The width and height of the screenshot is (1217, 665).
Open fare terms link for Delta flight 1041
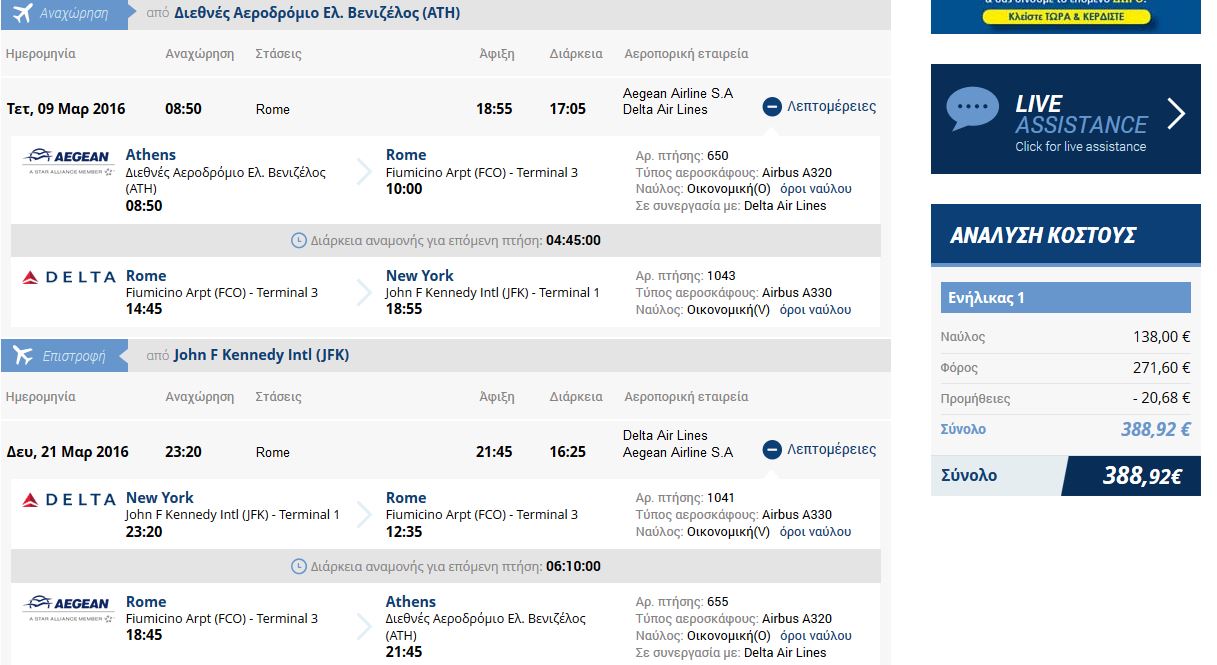[815, 532]
